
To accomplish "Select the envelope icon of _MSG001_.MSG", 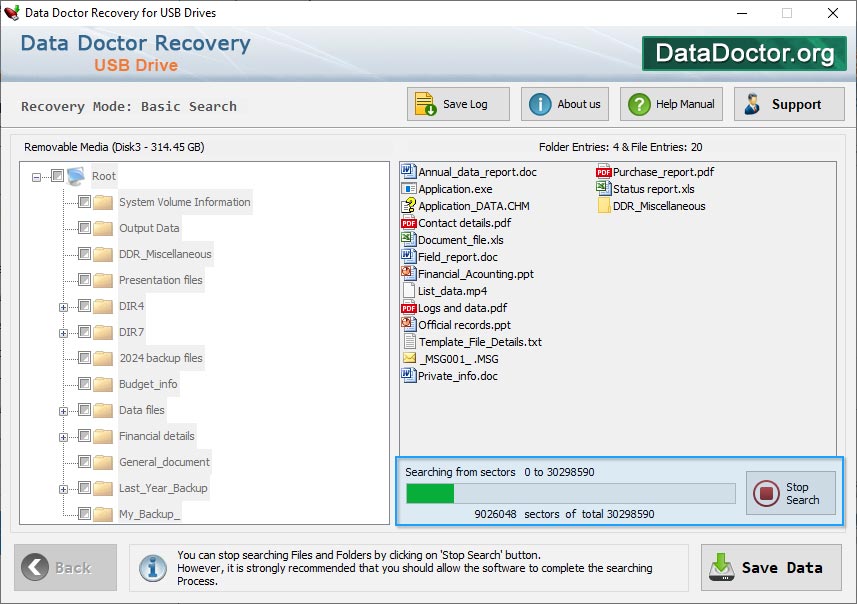I will [x=409, y=358].
